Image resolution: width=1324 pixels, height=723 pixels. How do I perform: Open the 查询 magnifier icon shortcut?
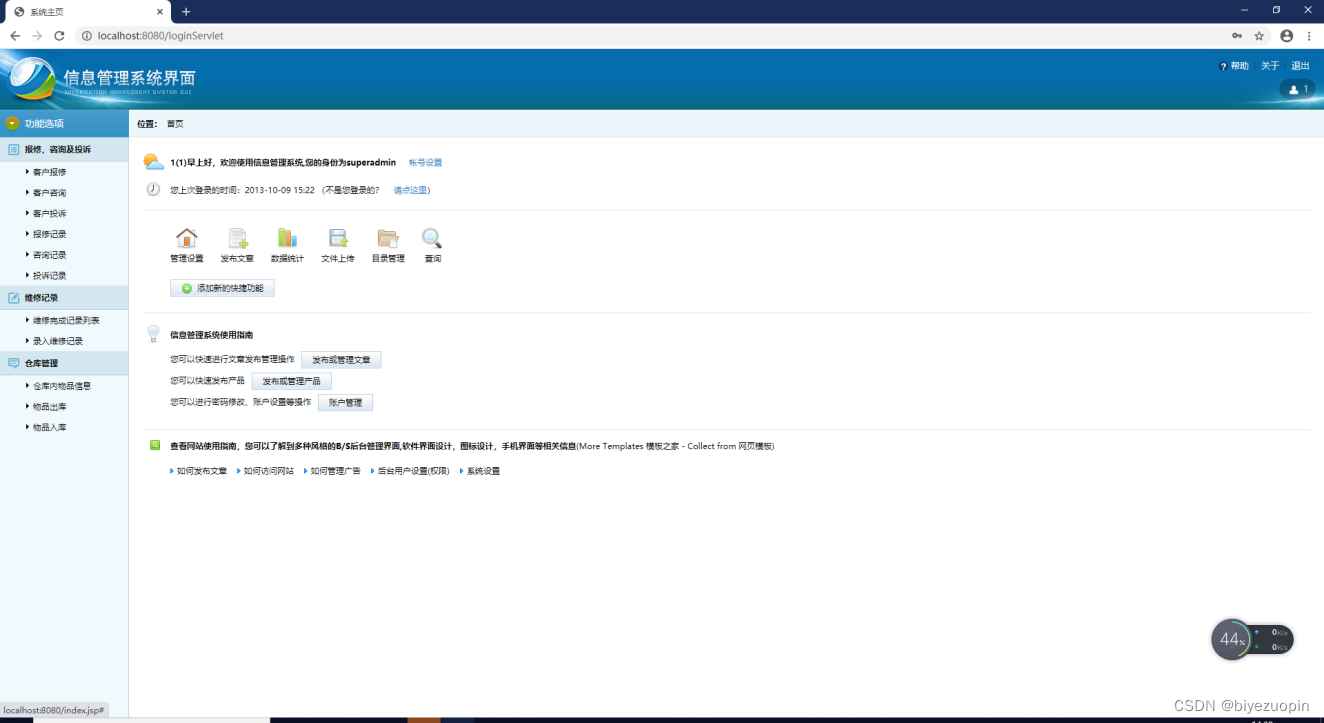point(432,238)
